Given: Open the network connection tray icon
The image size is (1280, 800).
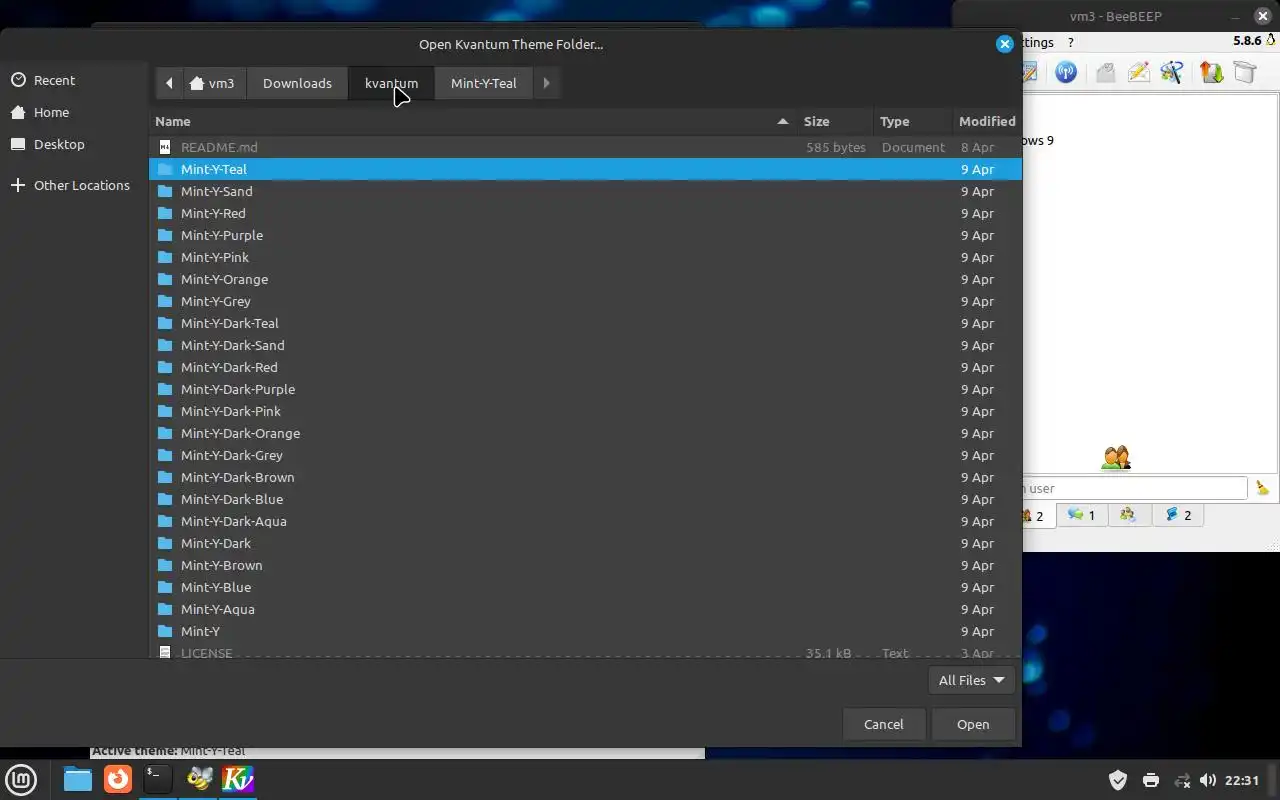Looking at the screenshot, I should (1182, 780).
